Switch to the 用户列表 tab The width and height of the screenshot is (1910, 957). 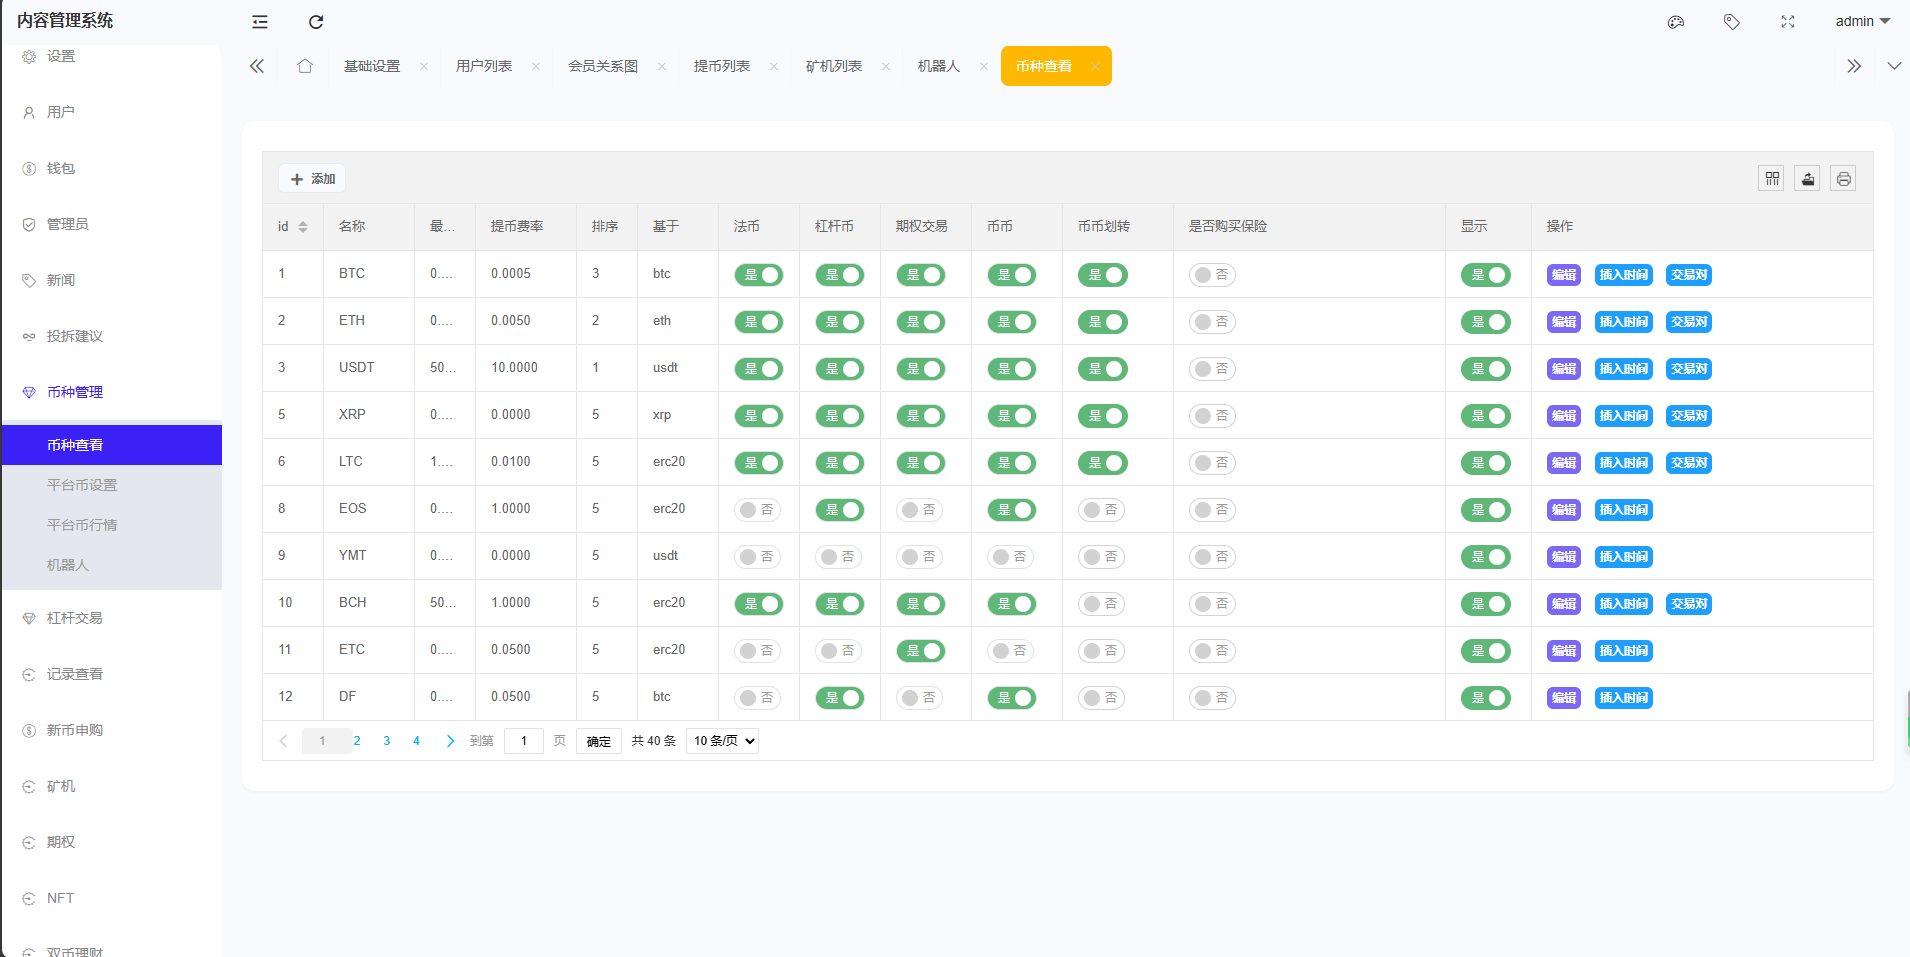point(484,66)
